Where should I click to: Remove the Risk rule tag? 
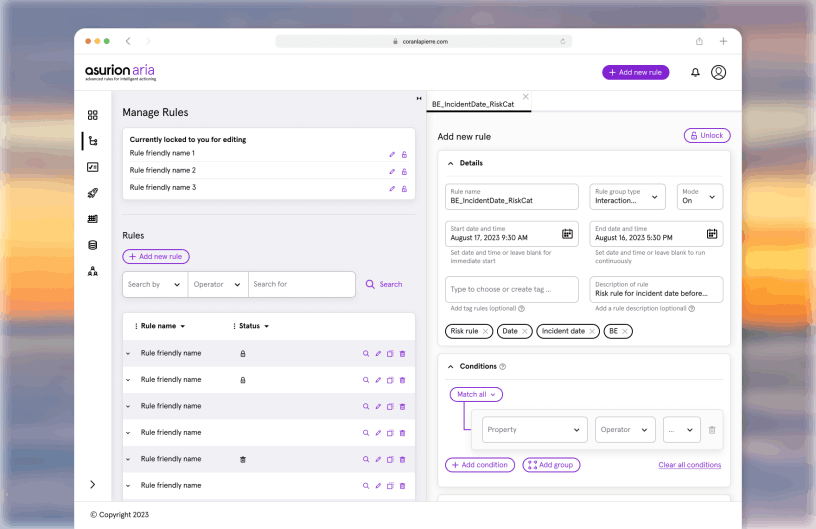point(486,331)
